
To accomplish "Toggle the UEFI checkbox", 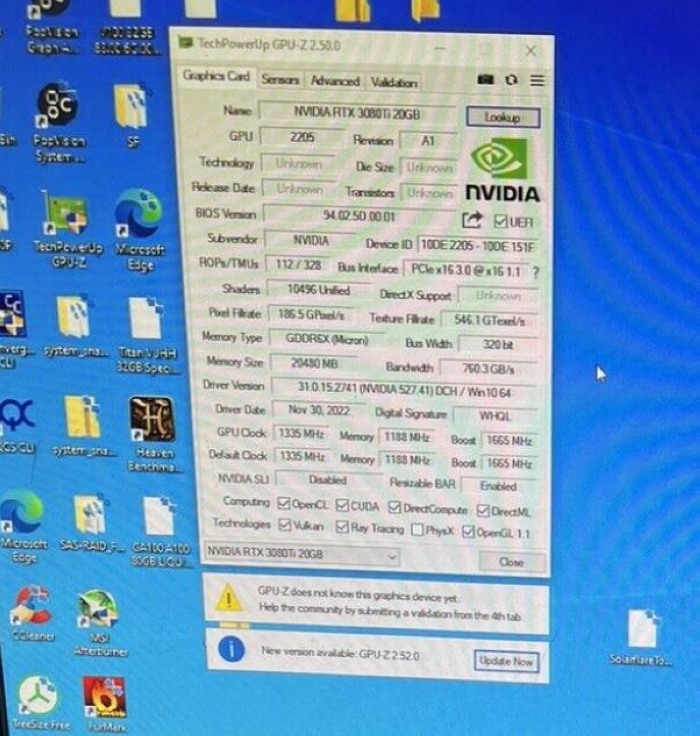I will [500, 221].
